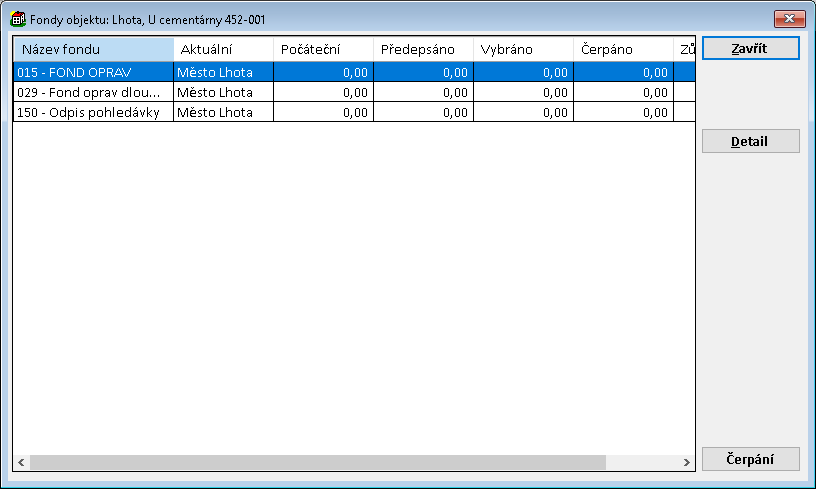Open Detail for selected fund
Image resolution: width=816 pixels, height=489 pixels.
750,141
